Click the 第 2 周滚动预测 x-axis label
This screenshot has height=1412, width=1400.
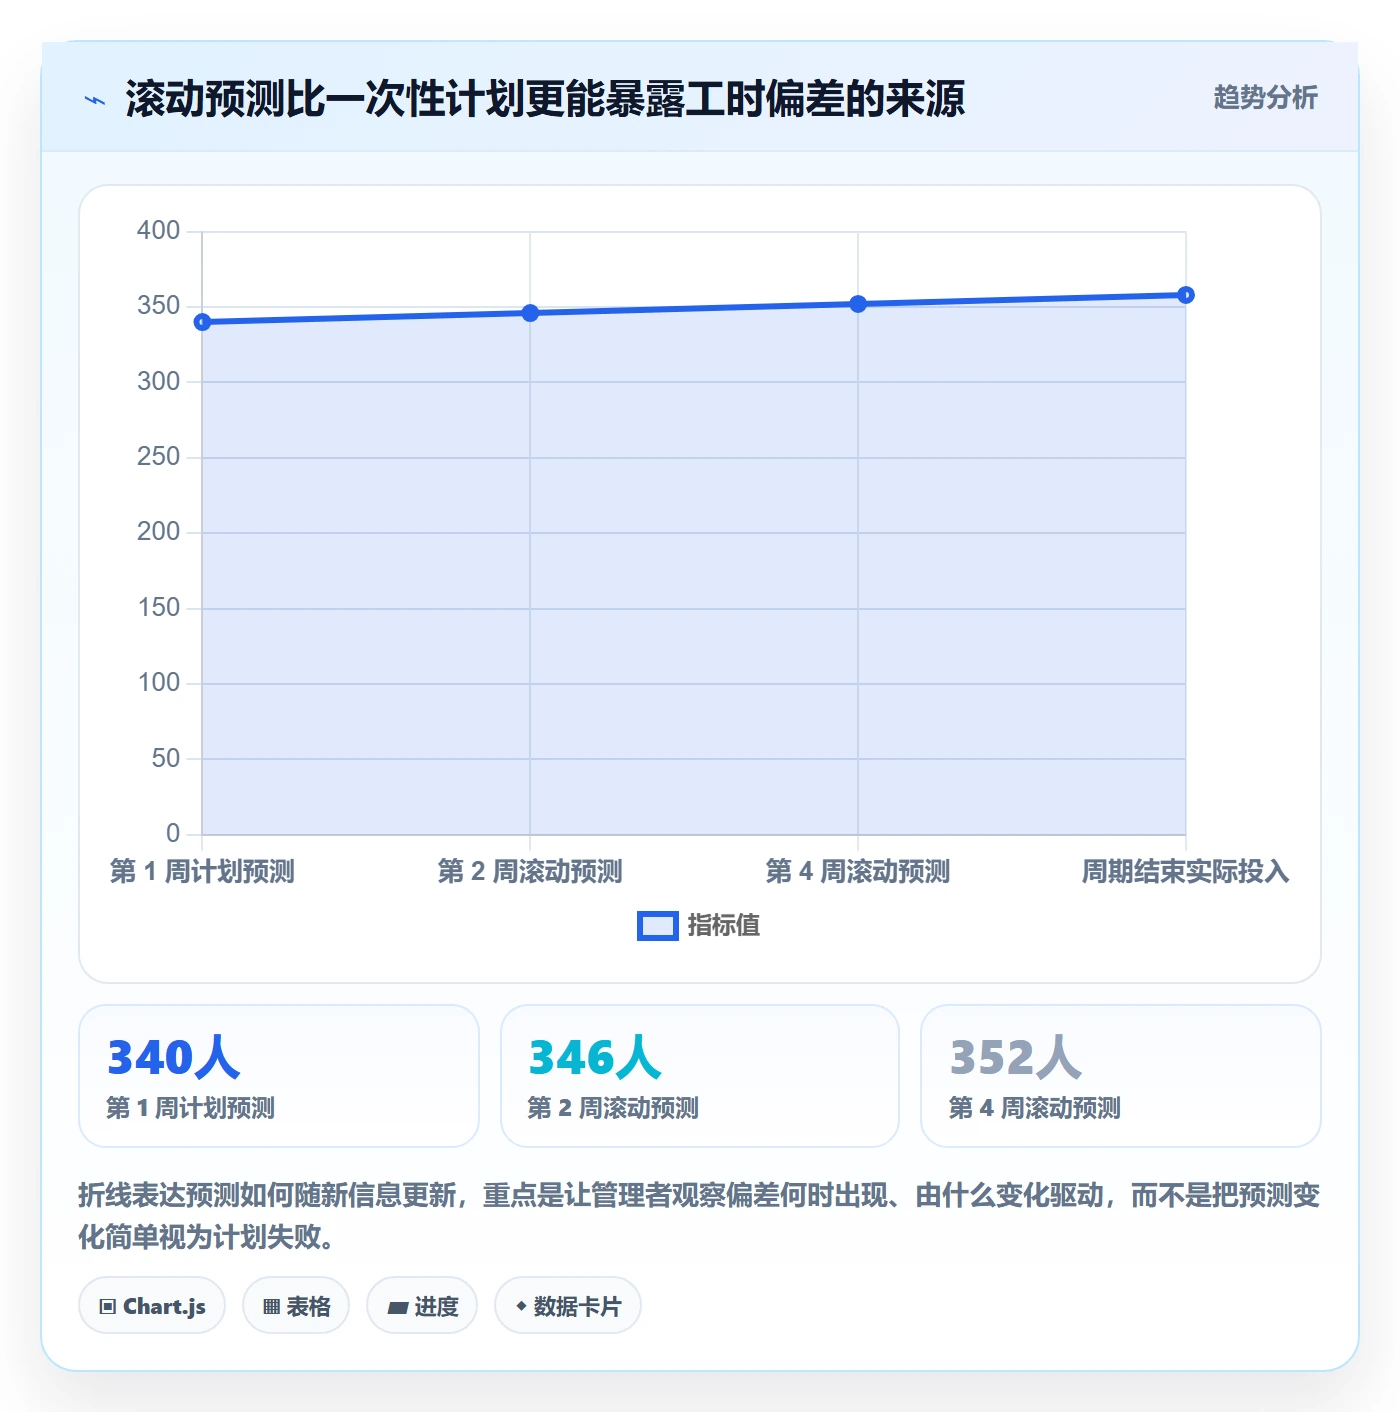[530, 872]
